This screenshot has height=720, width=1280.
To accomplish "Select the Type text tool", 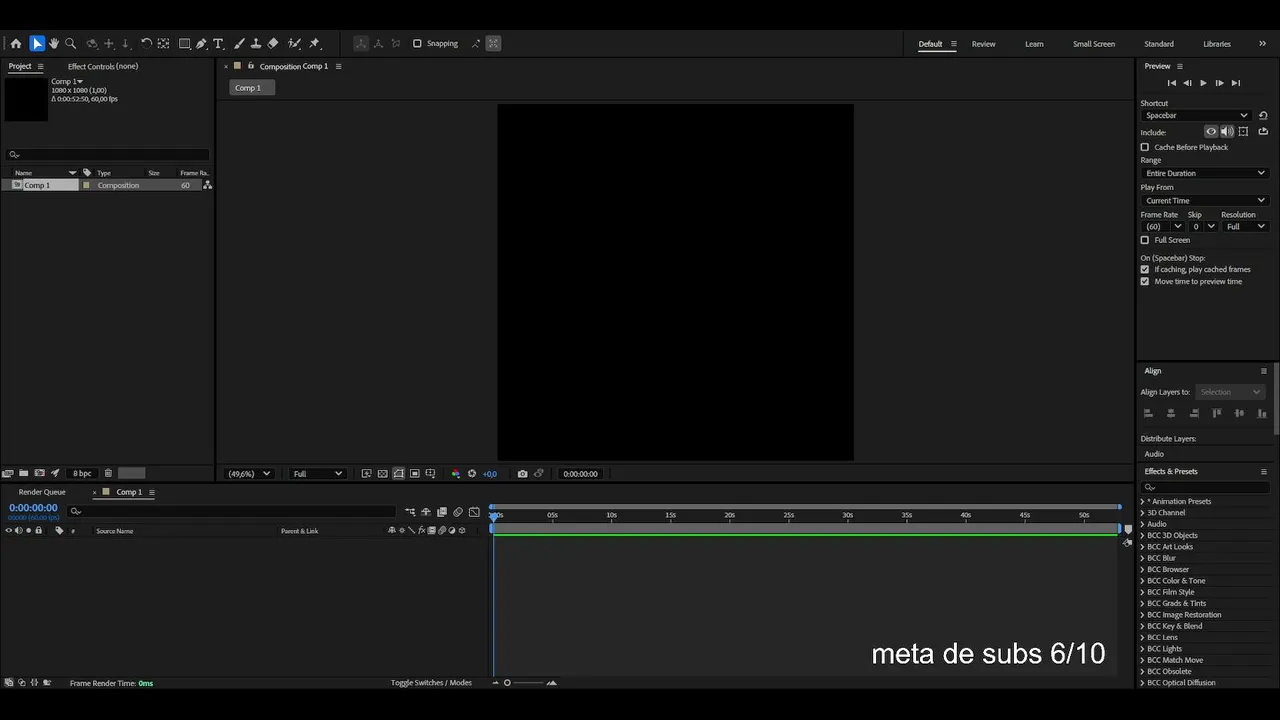I will click(x=218, y=43).
